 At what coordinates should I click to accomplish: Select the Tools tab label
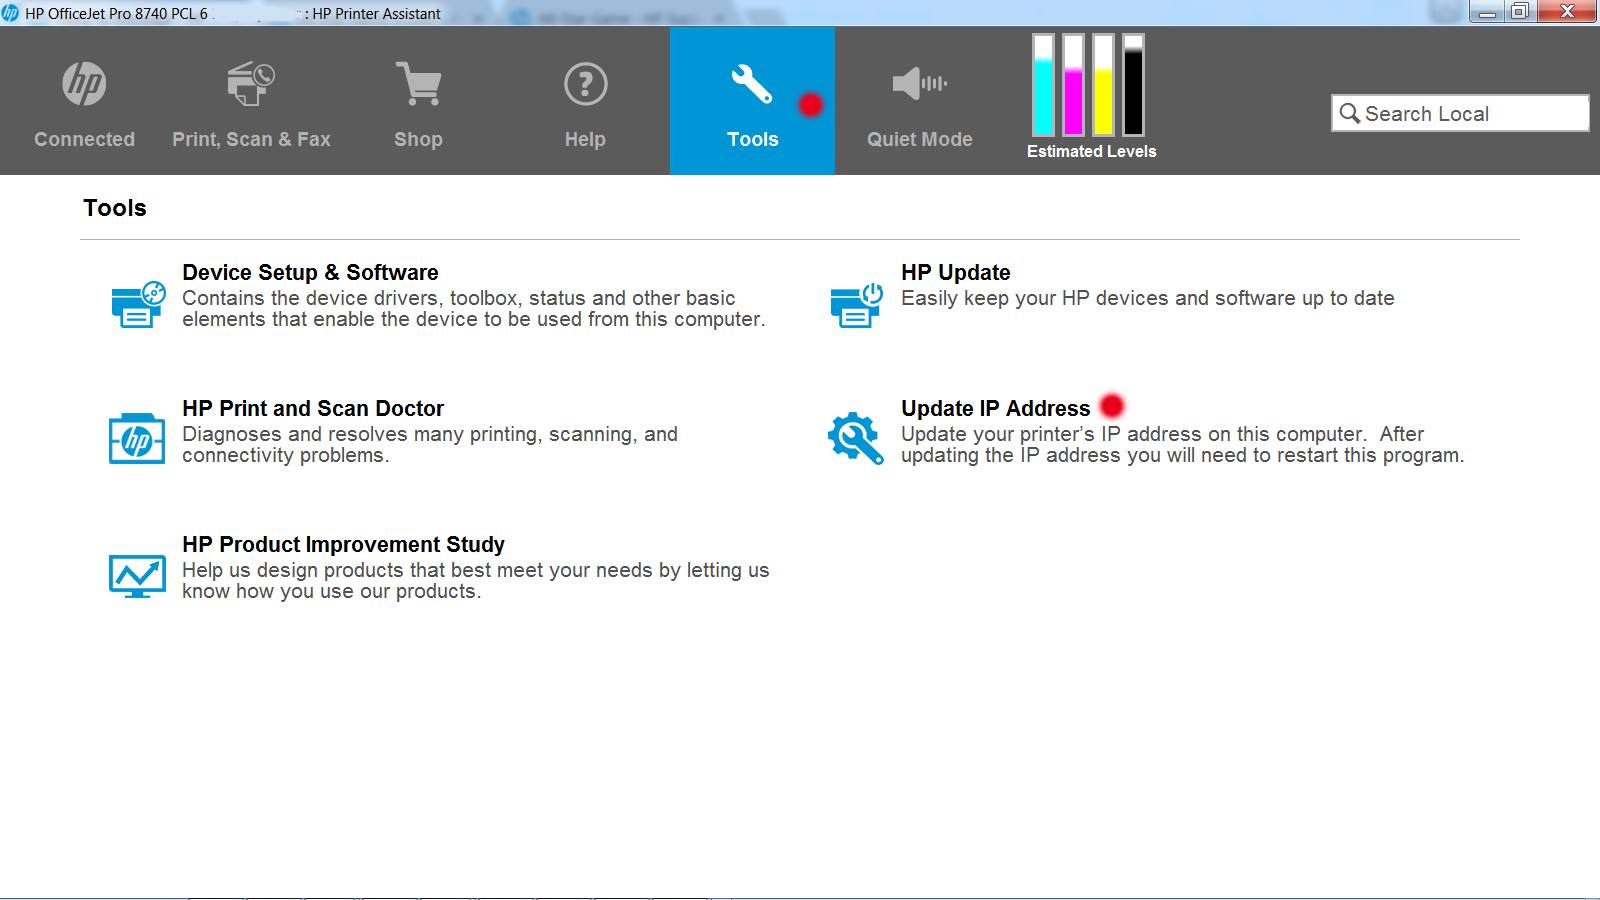click(752, 139)
